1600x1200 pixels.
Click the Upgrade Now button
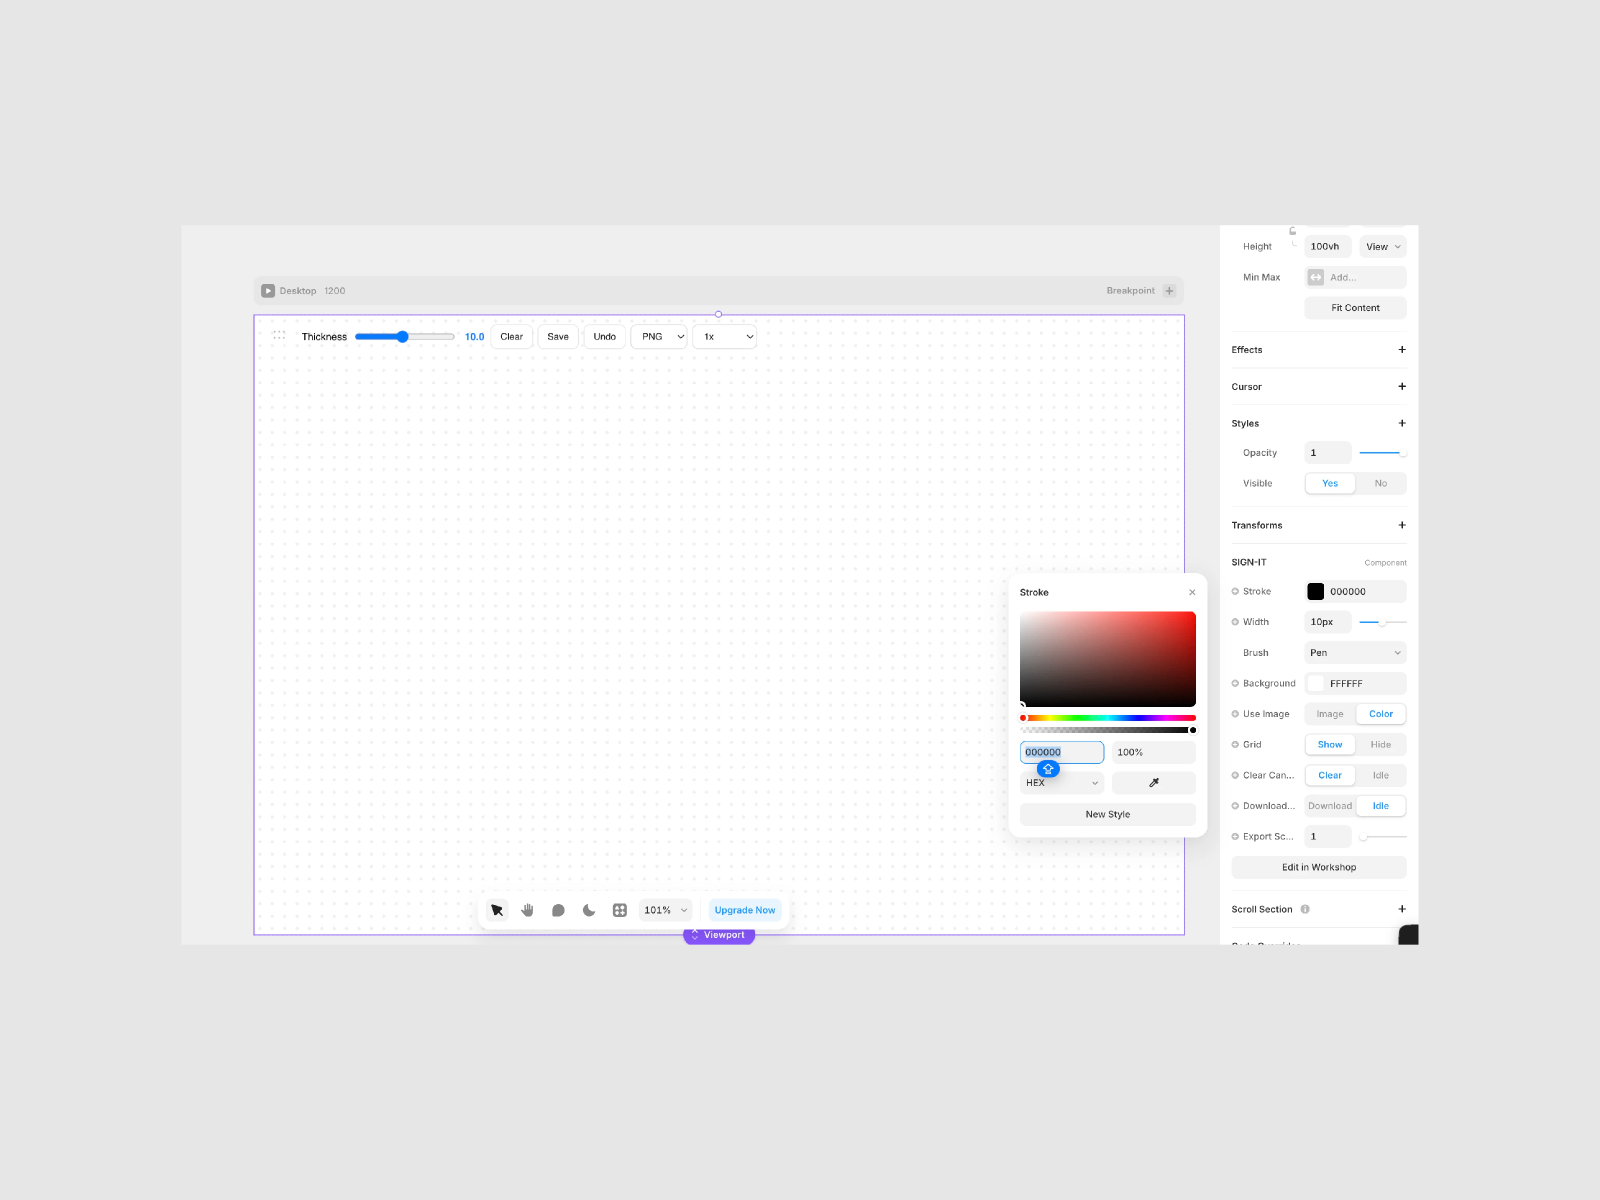click(744, 910)
